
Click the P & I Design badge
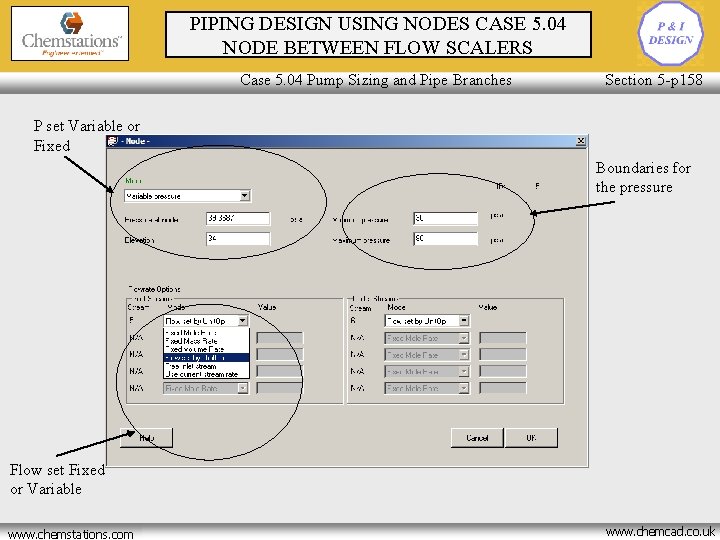tap(670, 33)
